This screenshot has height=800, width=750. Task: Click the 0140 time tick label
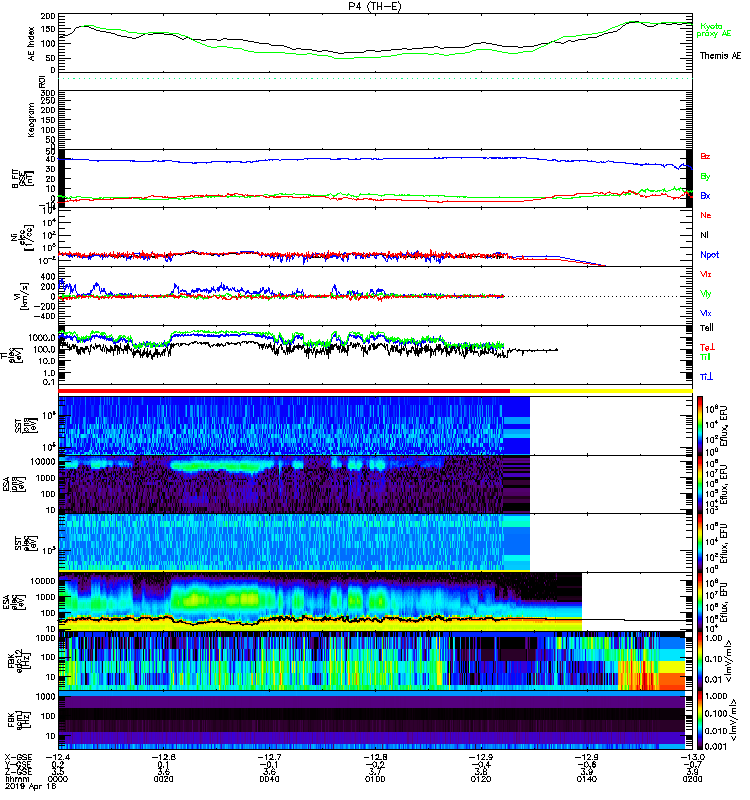click(x=586, y=779)
